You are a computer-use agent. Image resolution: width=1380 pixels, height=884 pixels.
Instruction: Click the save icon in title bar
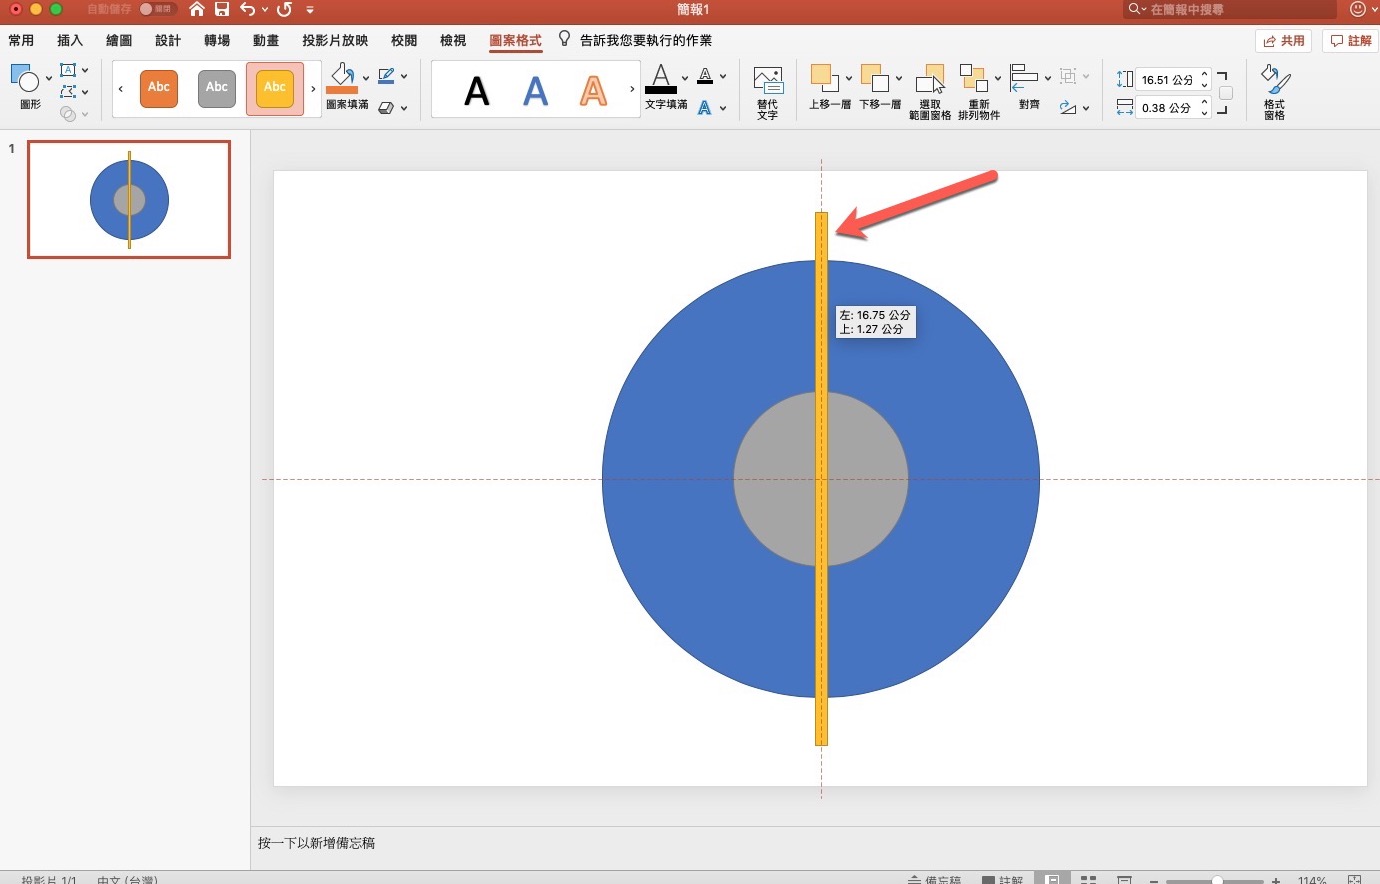click(x=222, y=9)
